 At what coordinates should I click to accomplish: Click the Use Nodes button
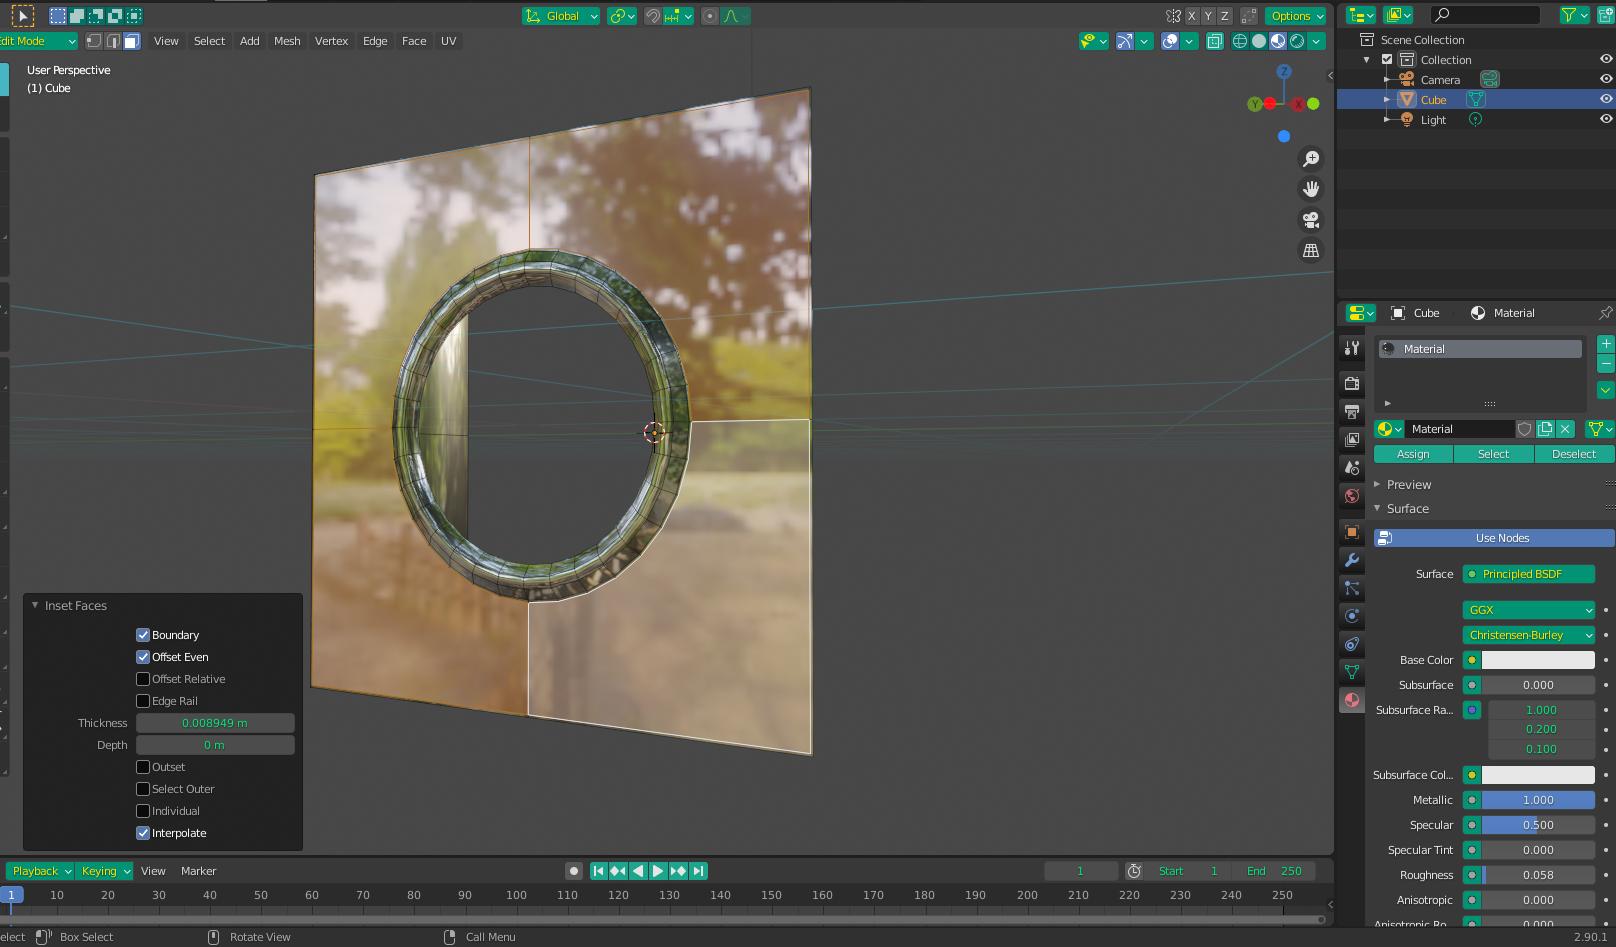coord(1494,538)
